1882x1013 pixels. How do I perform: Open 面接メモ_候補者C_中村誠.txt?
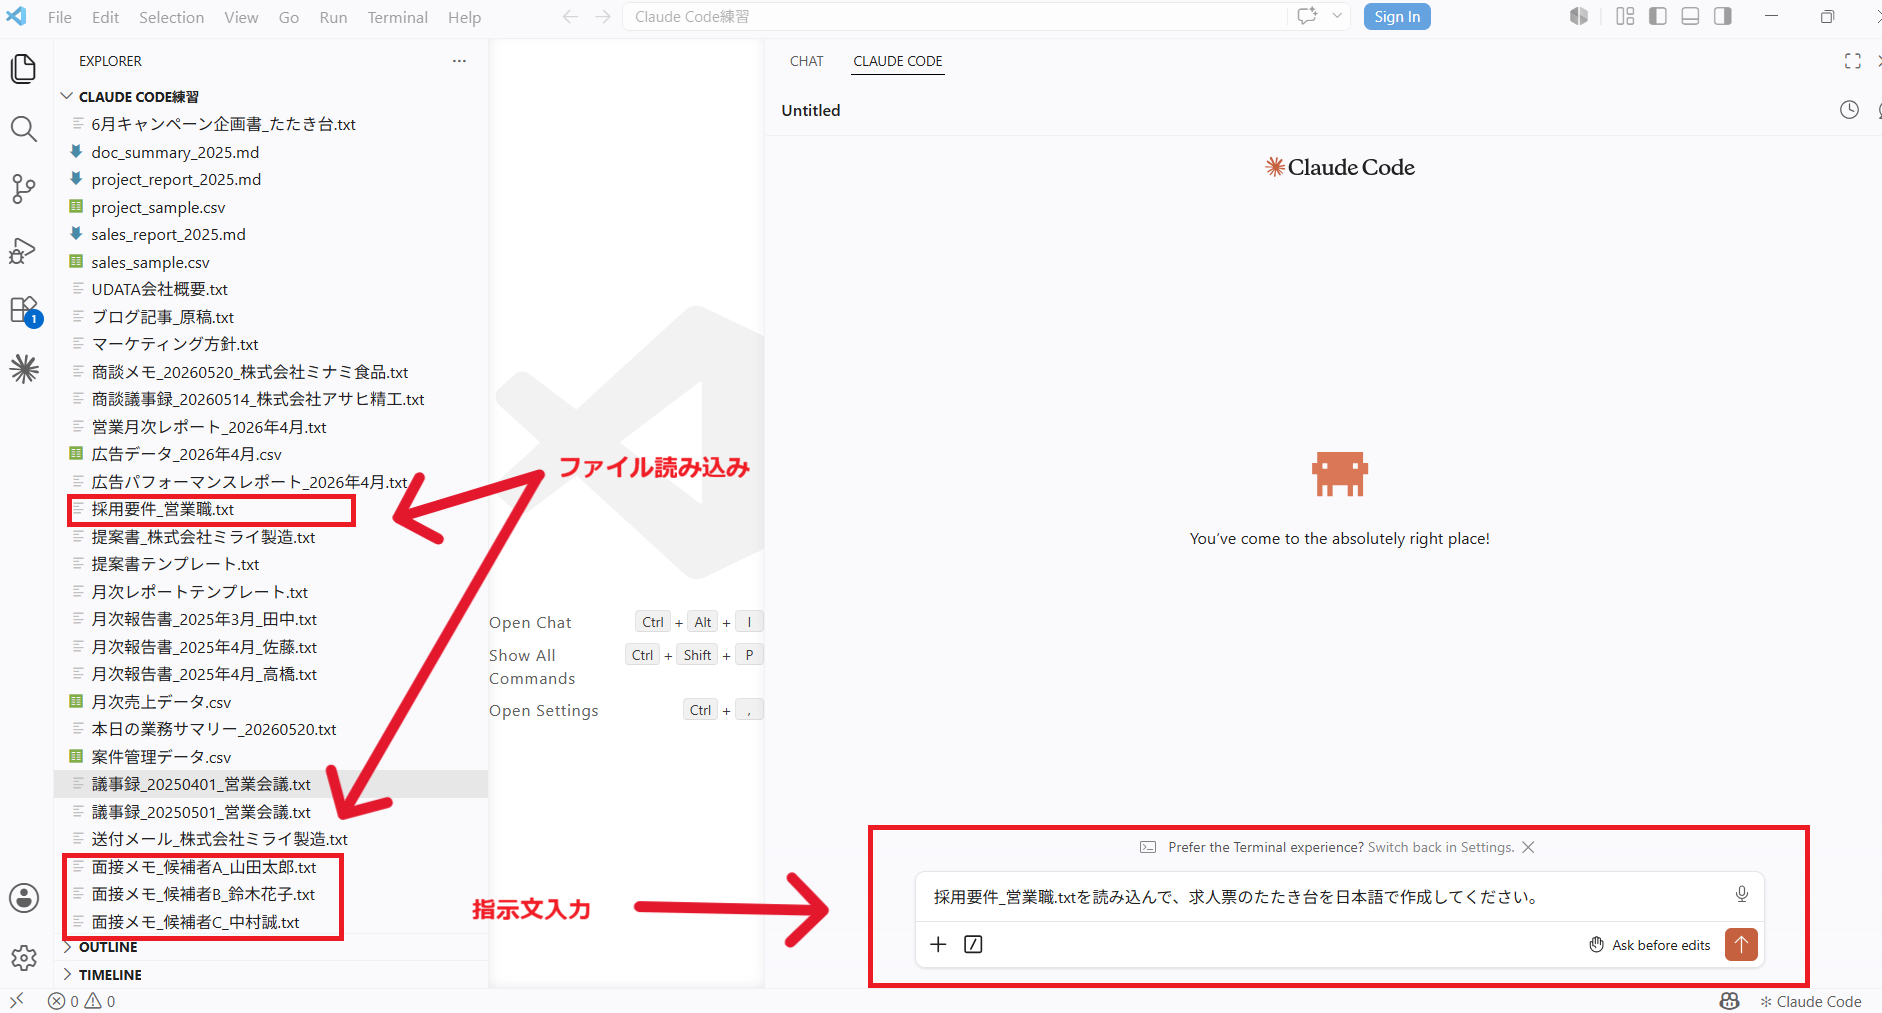click(x=271, y=922)
